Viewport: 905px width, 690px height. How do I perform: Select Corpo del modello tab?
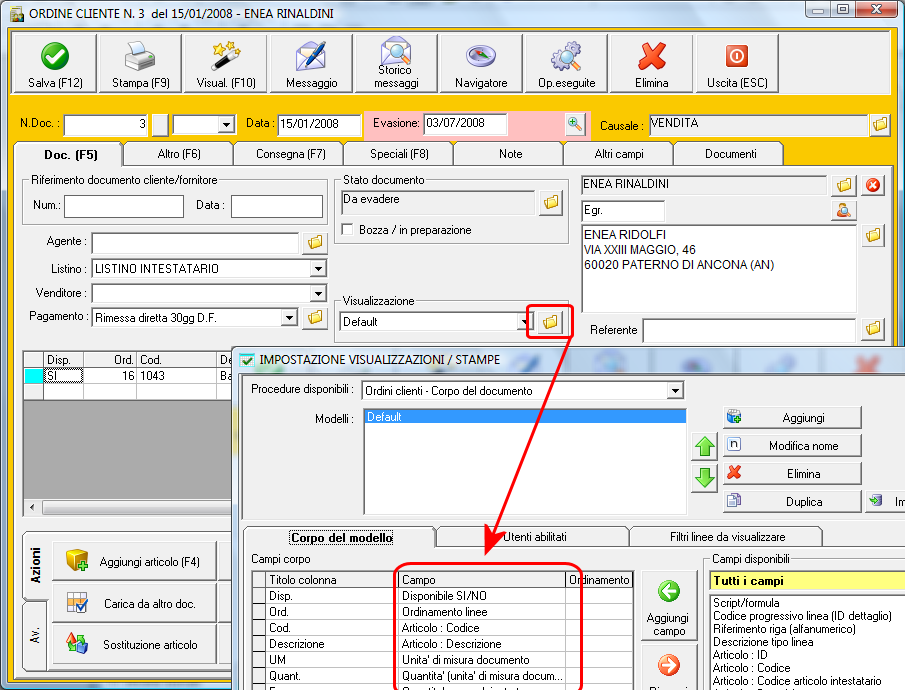tap(341, 538)
